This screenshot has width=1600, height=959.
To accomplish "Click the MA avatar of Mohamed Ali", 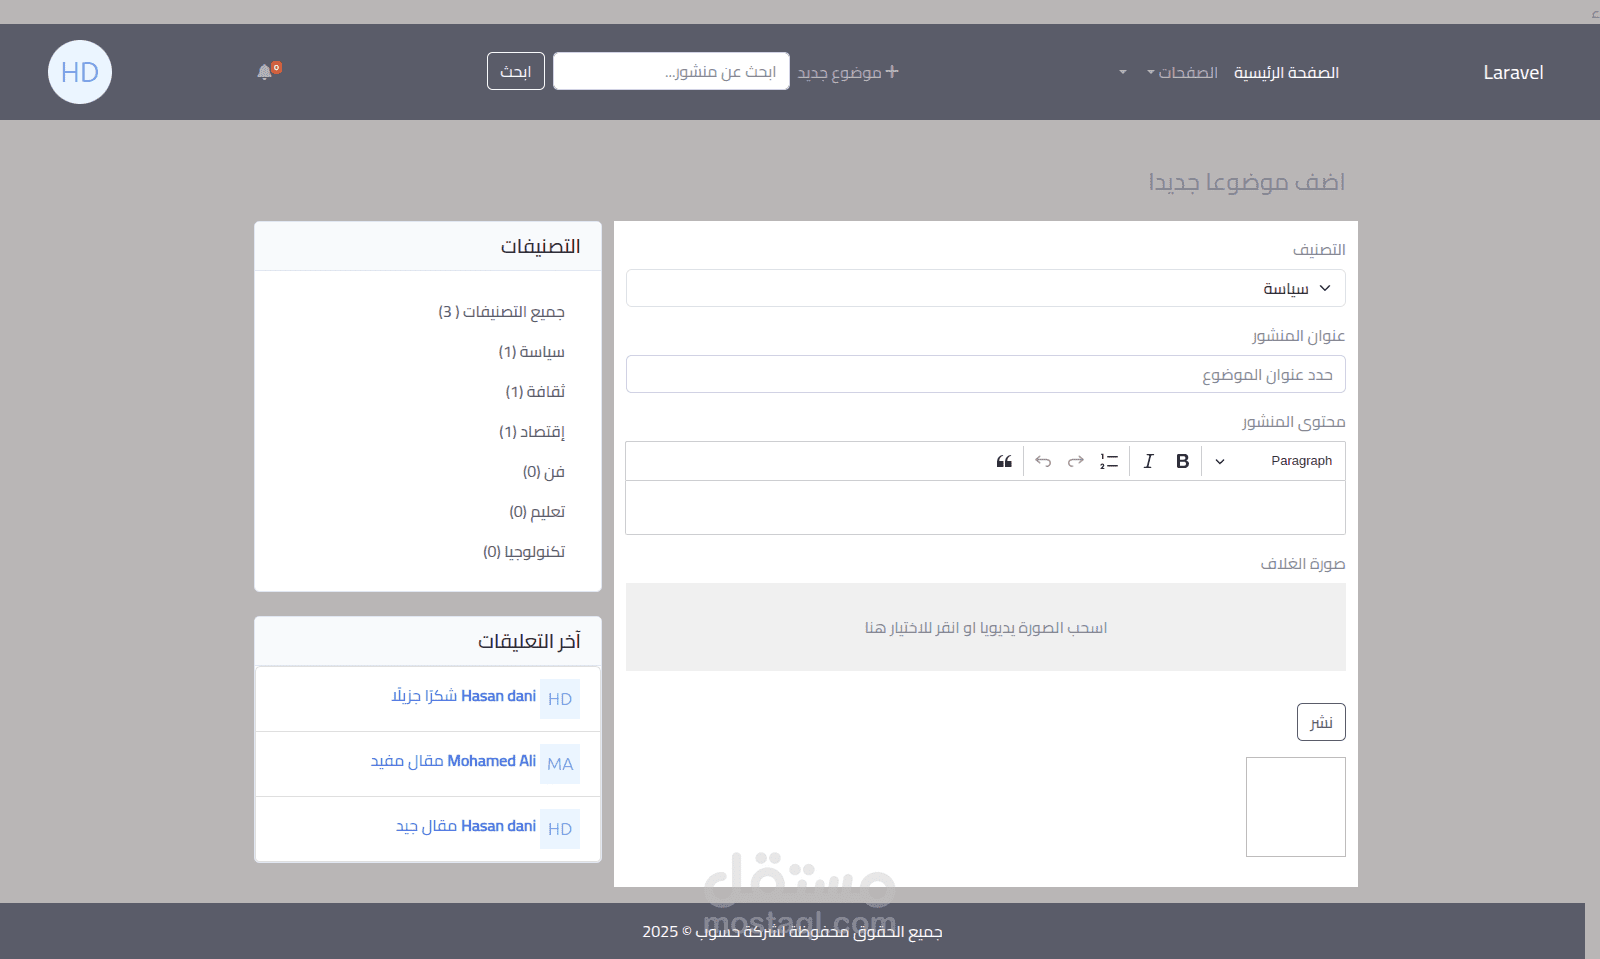I will pos(560,764).
